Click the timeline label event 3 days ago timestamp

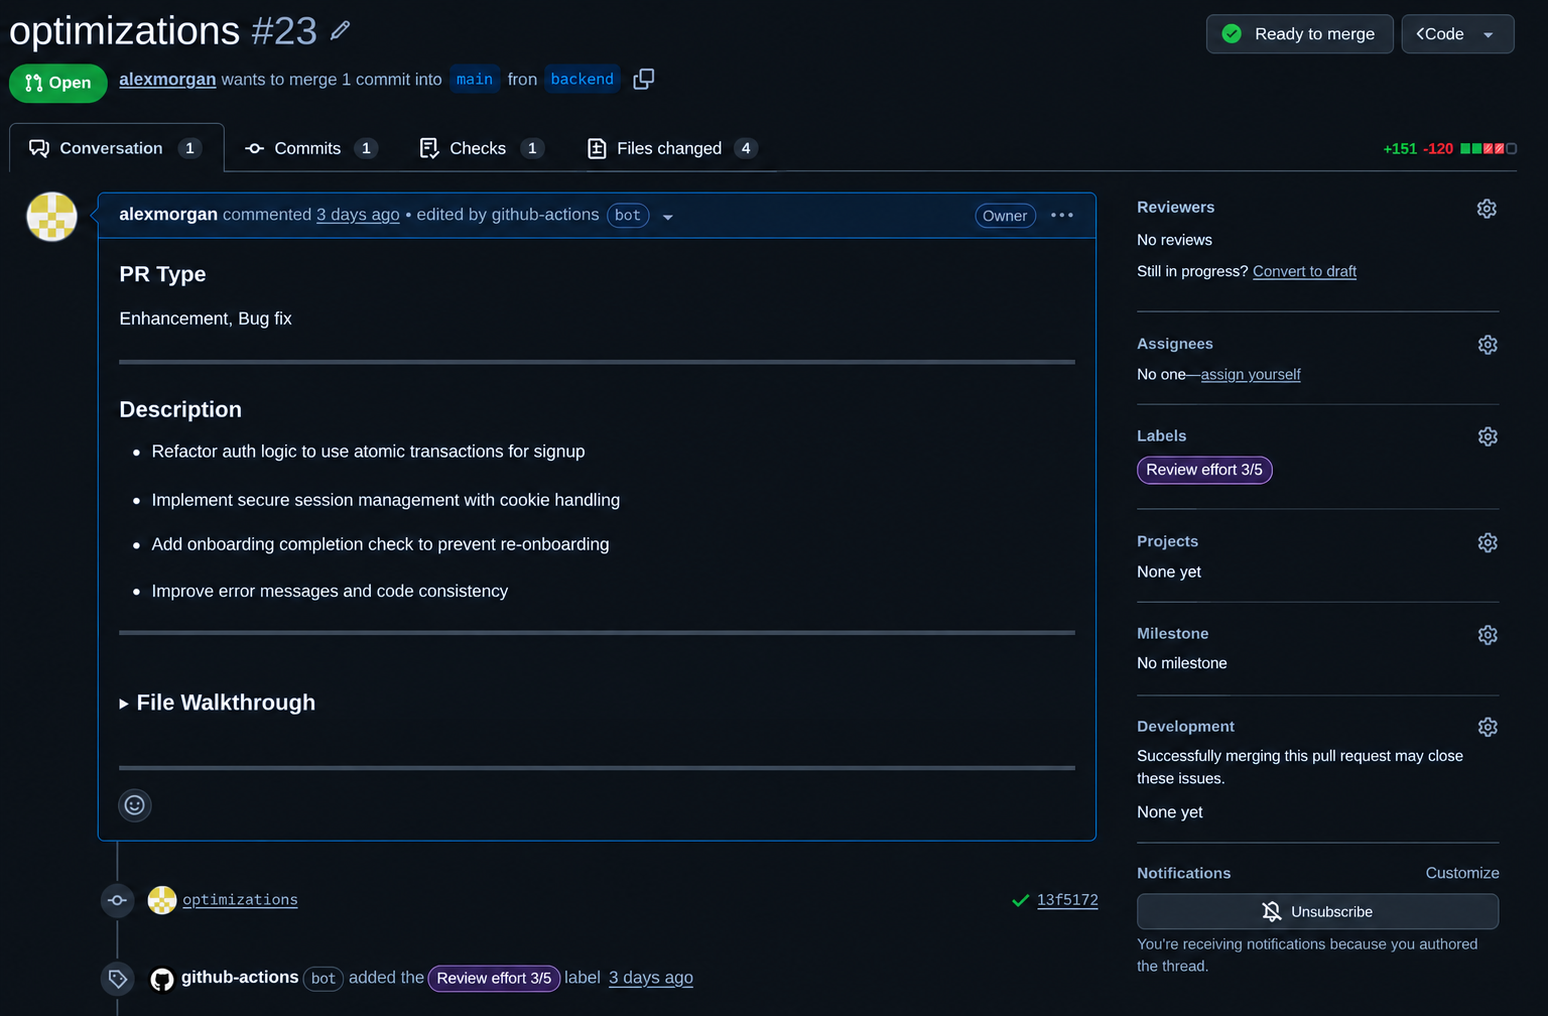pos(651,978)
